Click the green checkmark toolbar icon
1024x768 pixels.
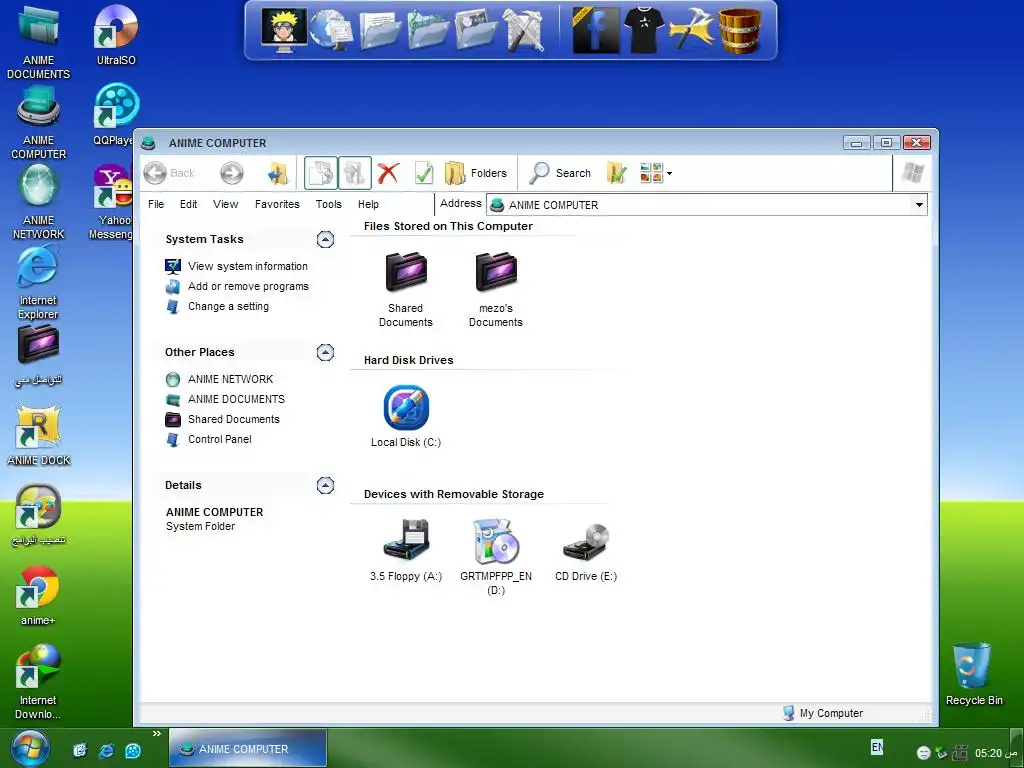click(x=424, y=173)
